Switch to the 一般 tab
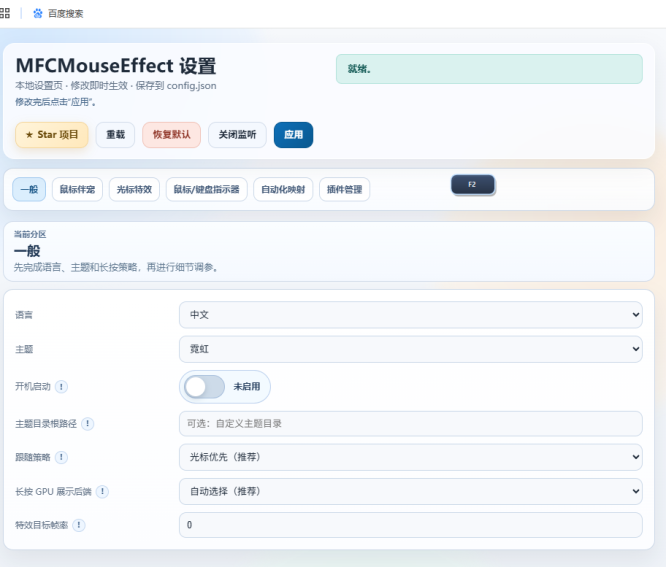Screen dimensions: 666x567 (x=29, y=189)
